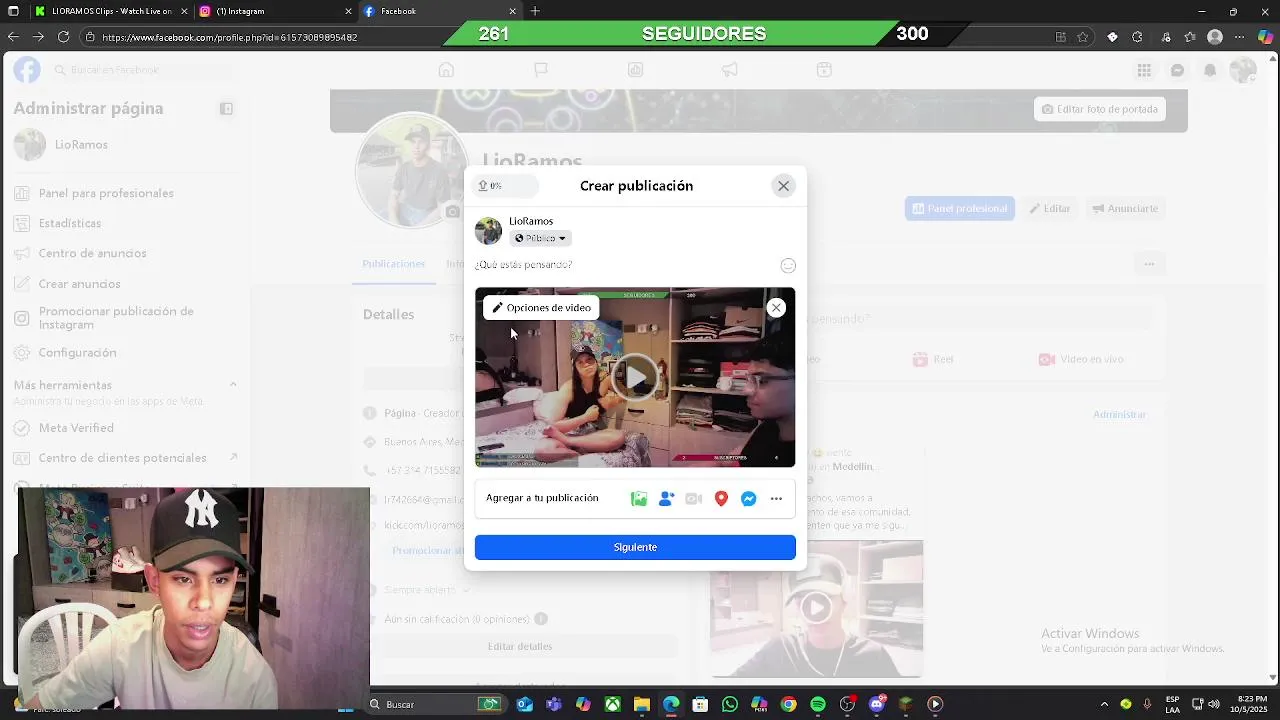
Task: Open WhatsApp from the taskbar
Action: [730, 704]
